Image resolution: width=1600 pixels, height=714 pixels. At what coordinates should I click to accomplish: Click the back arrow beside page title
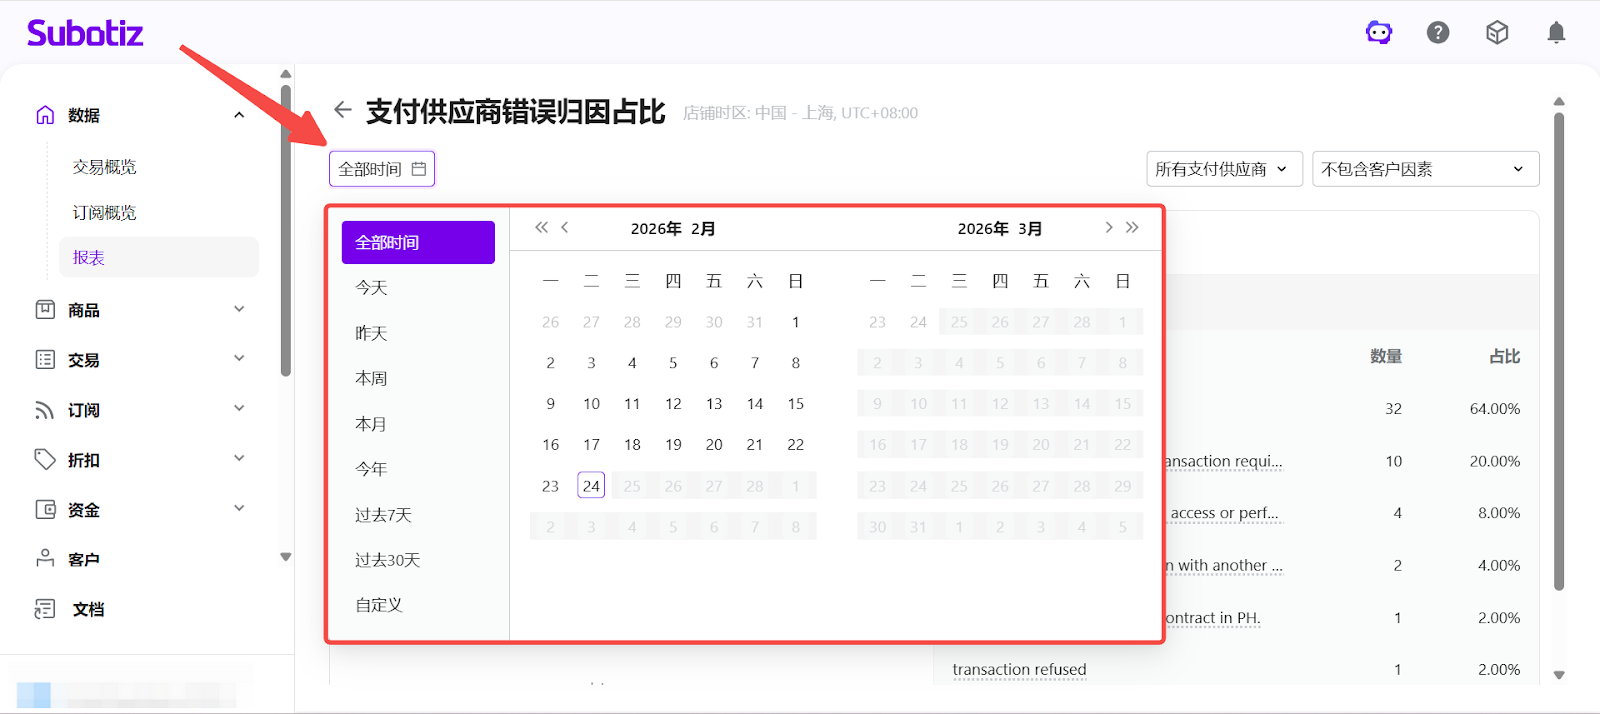click(x=343, y=110)
